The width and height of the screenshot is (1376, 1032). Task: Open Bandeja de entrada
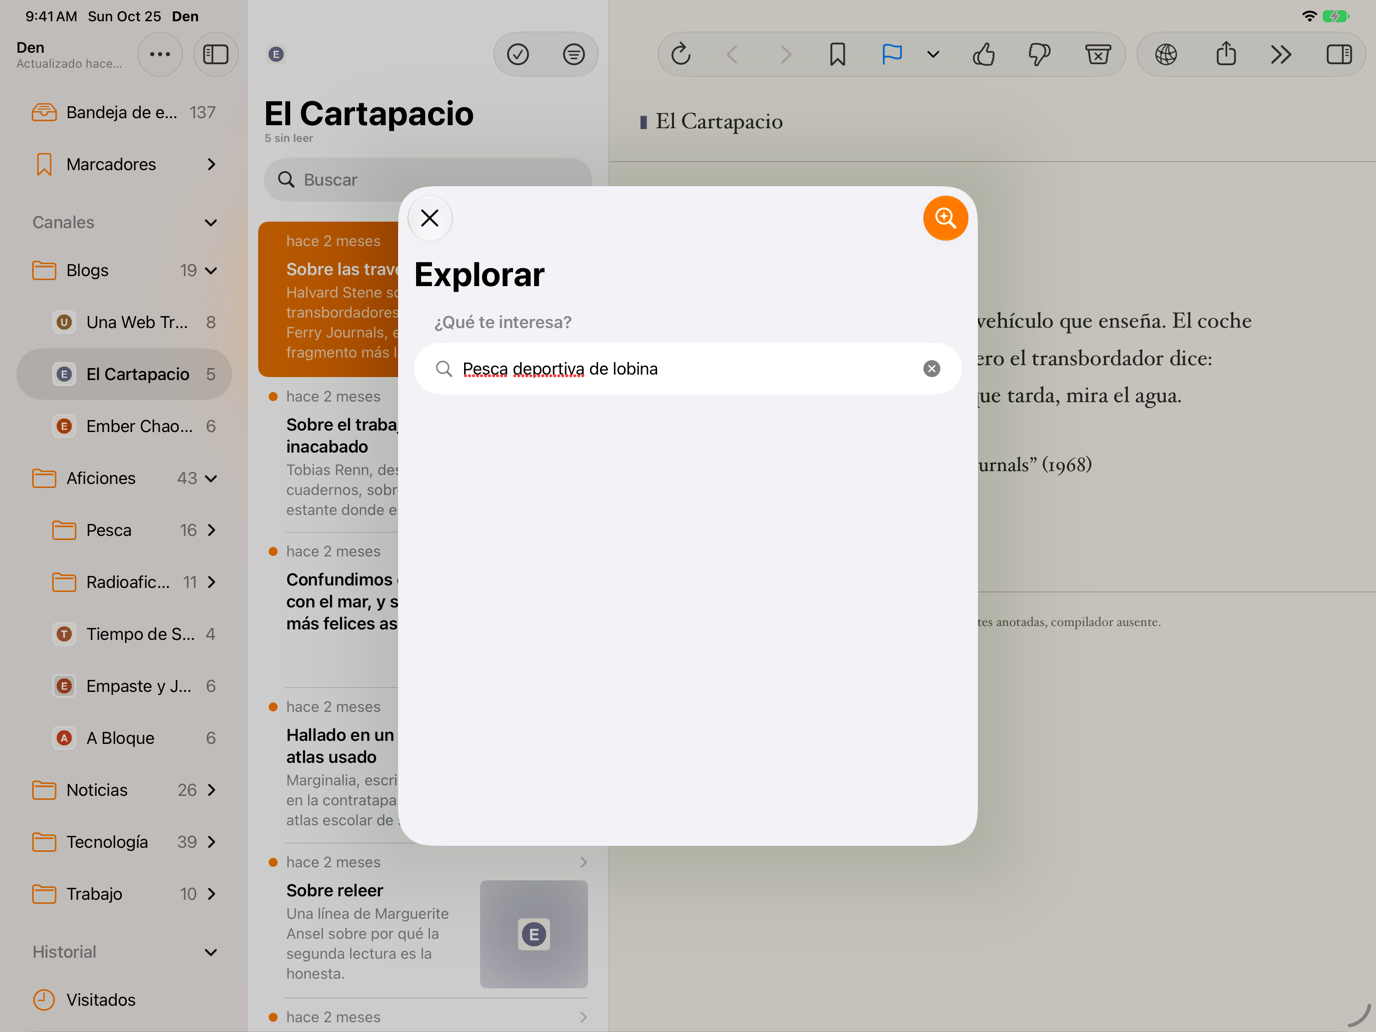[124, 112]
